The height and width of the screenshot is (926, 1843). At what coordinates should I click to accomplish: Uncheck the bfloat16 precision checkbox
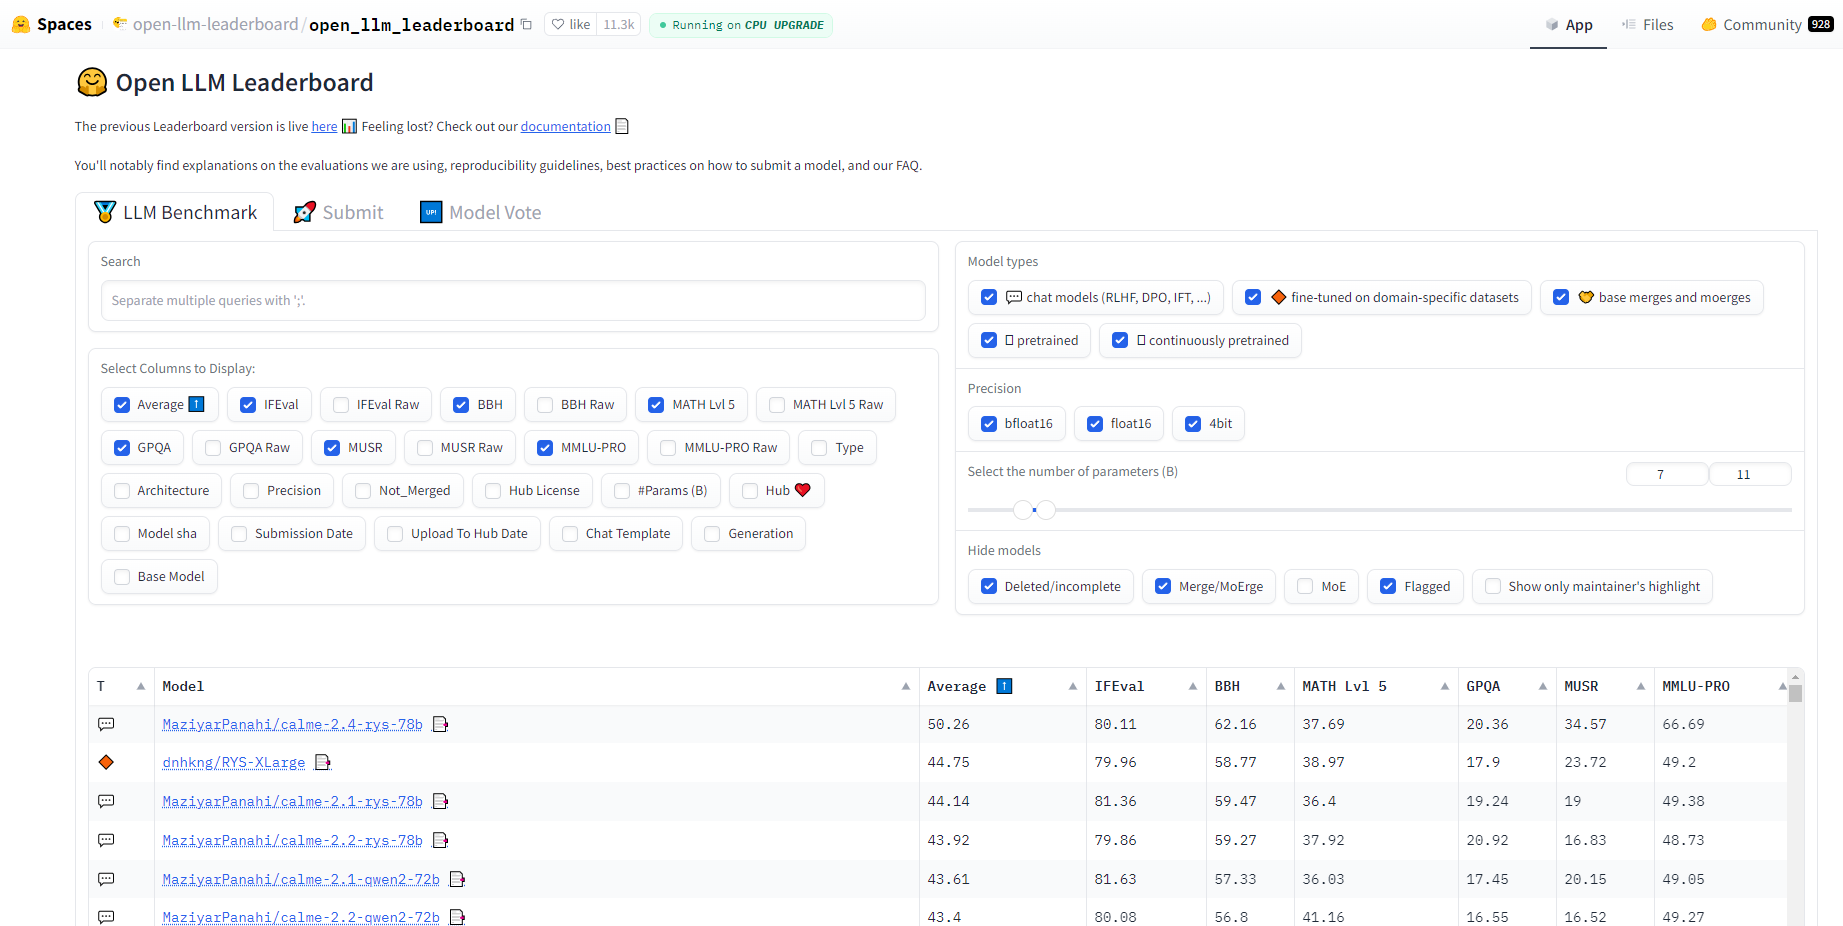tap(989, 424)
